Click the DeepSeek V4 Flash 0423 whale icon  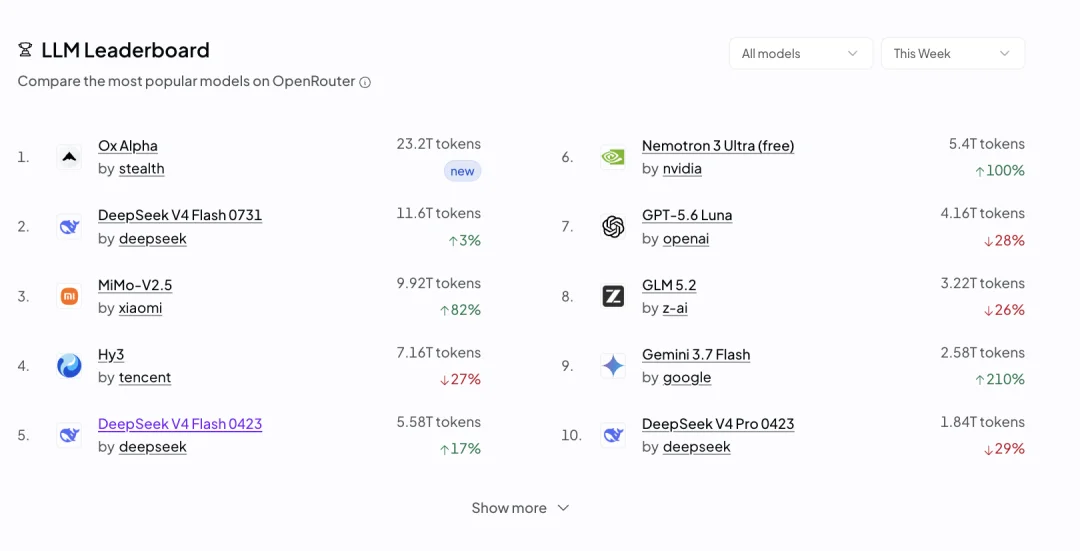(x=69, y=435)
